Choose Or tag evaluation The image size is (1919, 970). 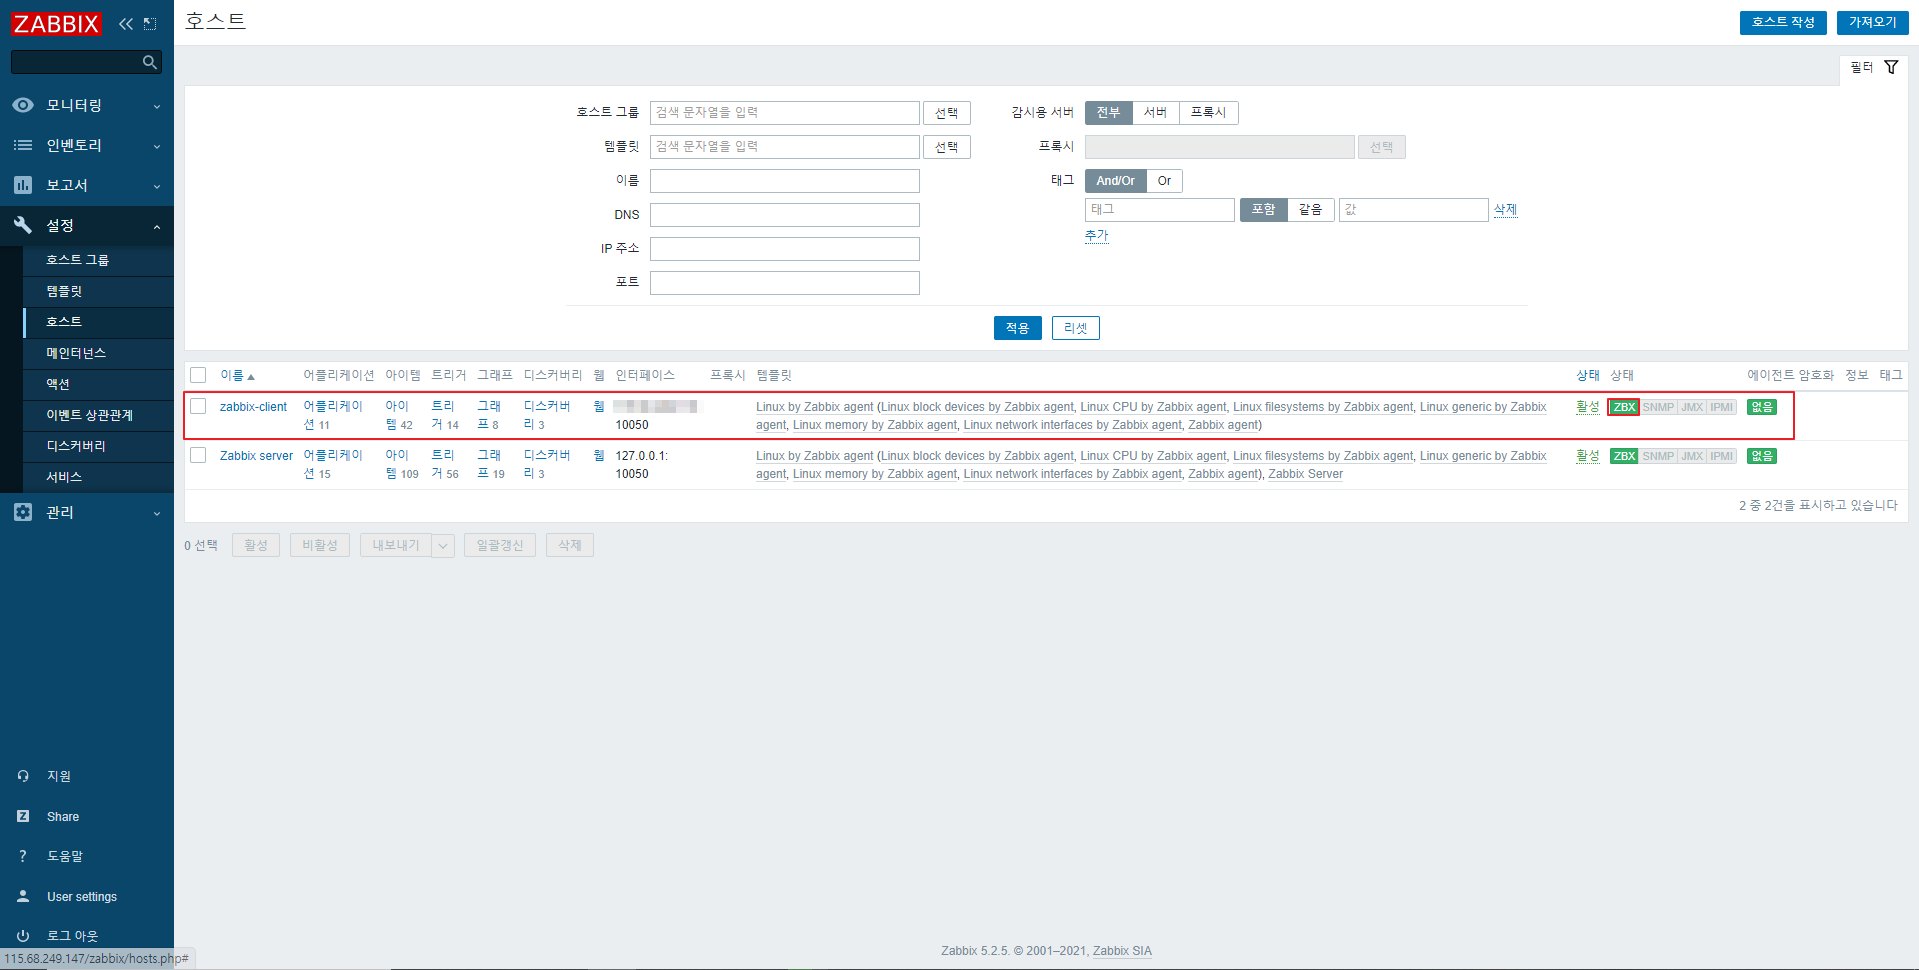(1164, 181)
